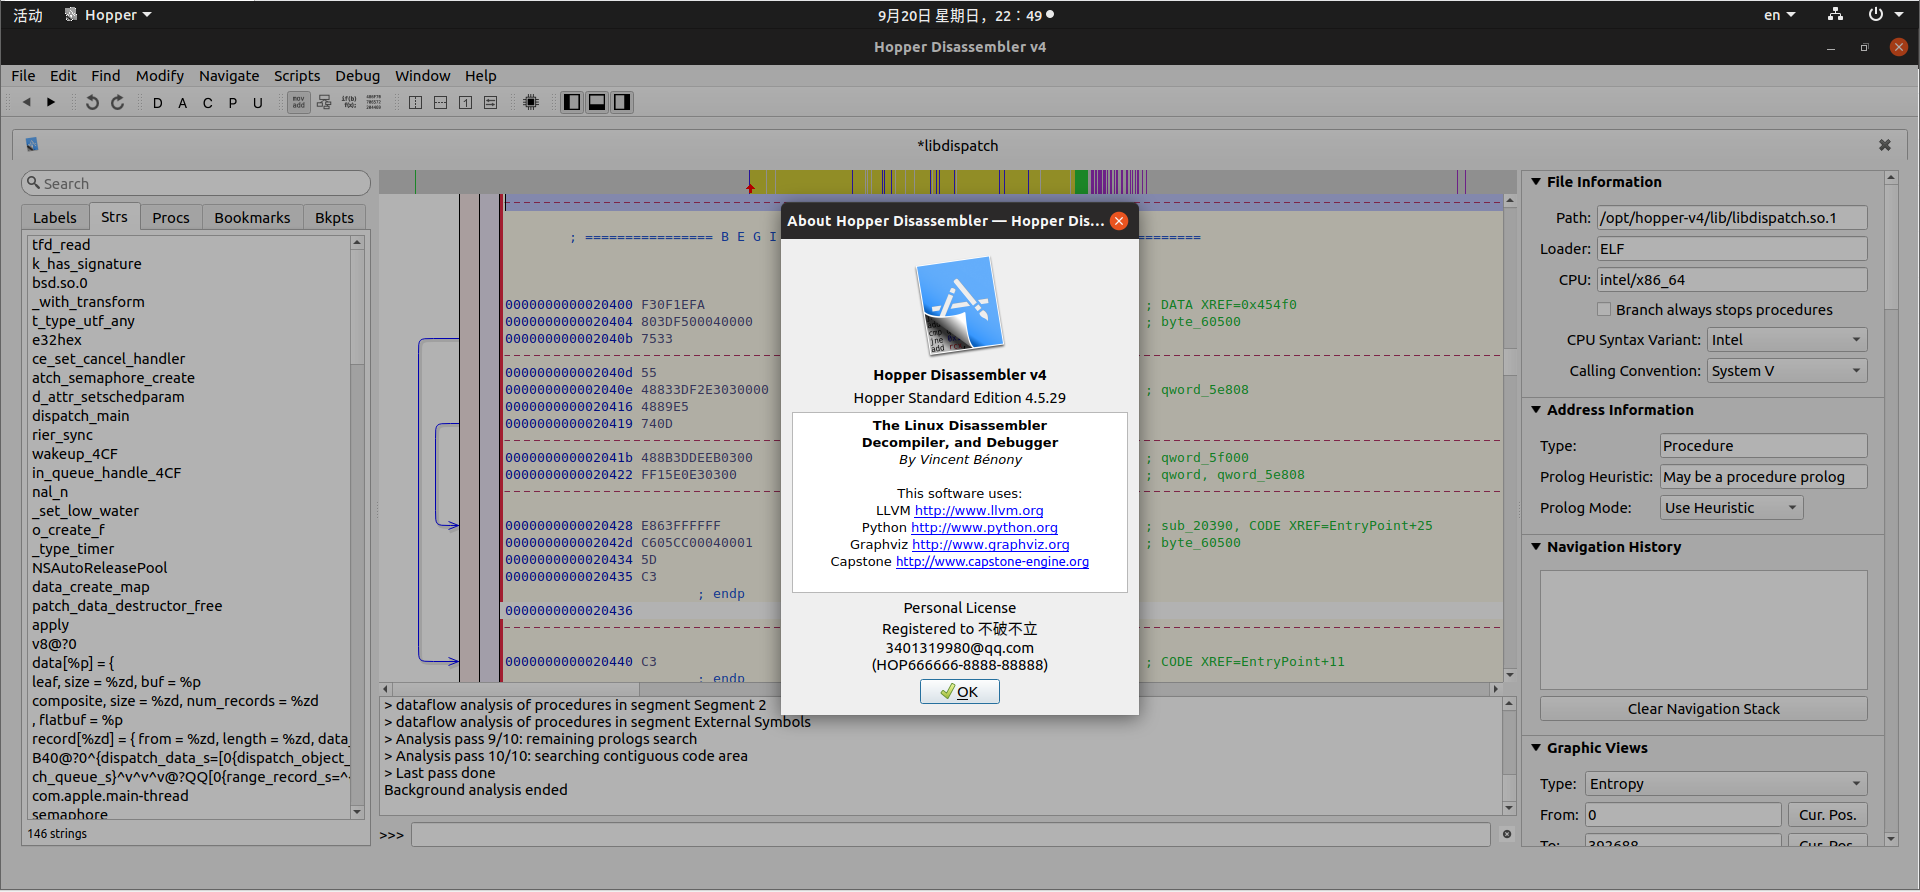Screen dimensions: 1920x892
Task: Mark as code with the C button
Action: point(208,103)
